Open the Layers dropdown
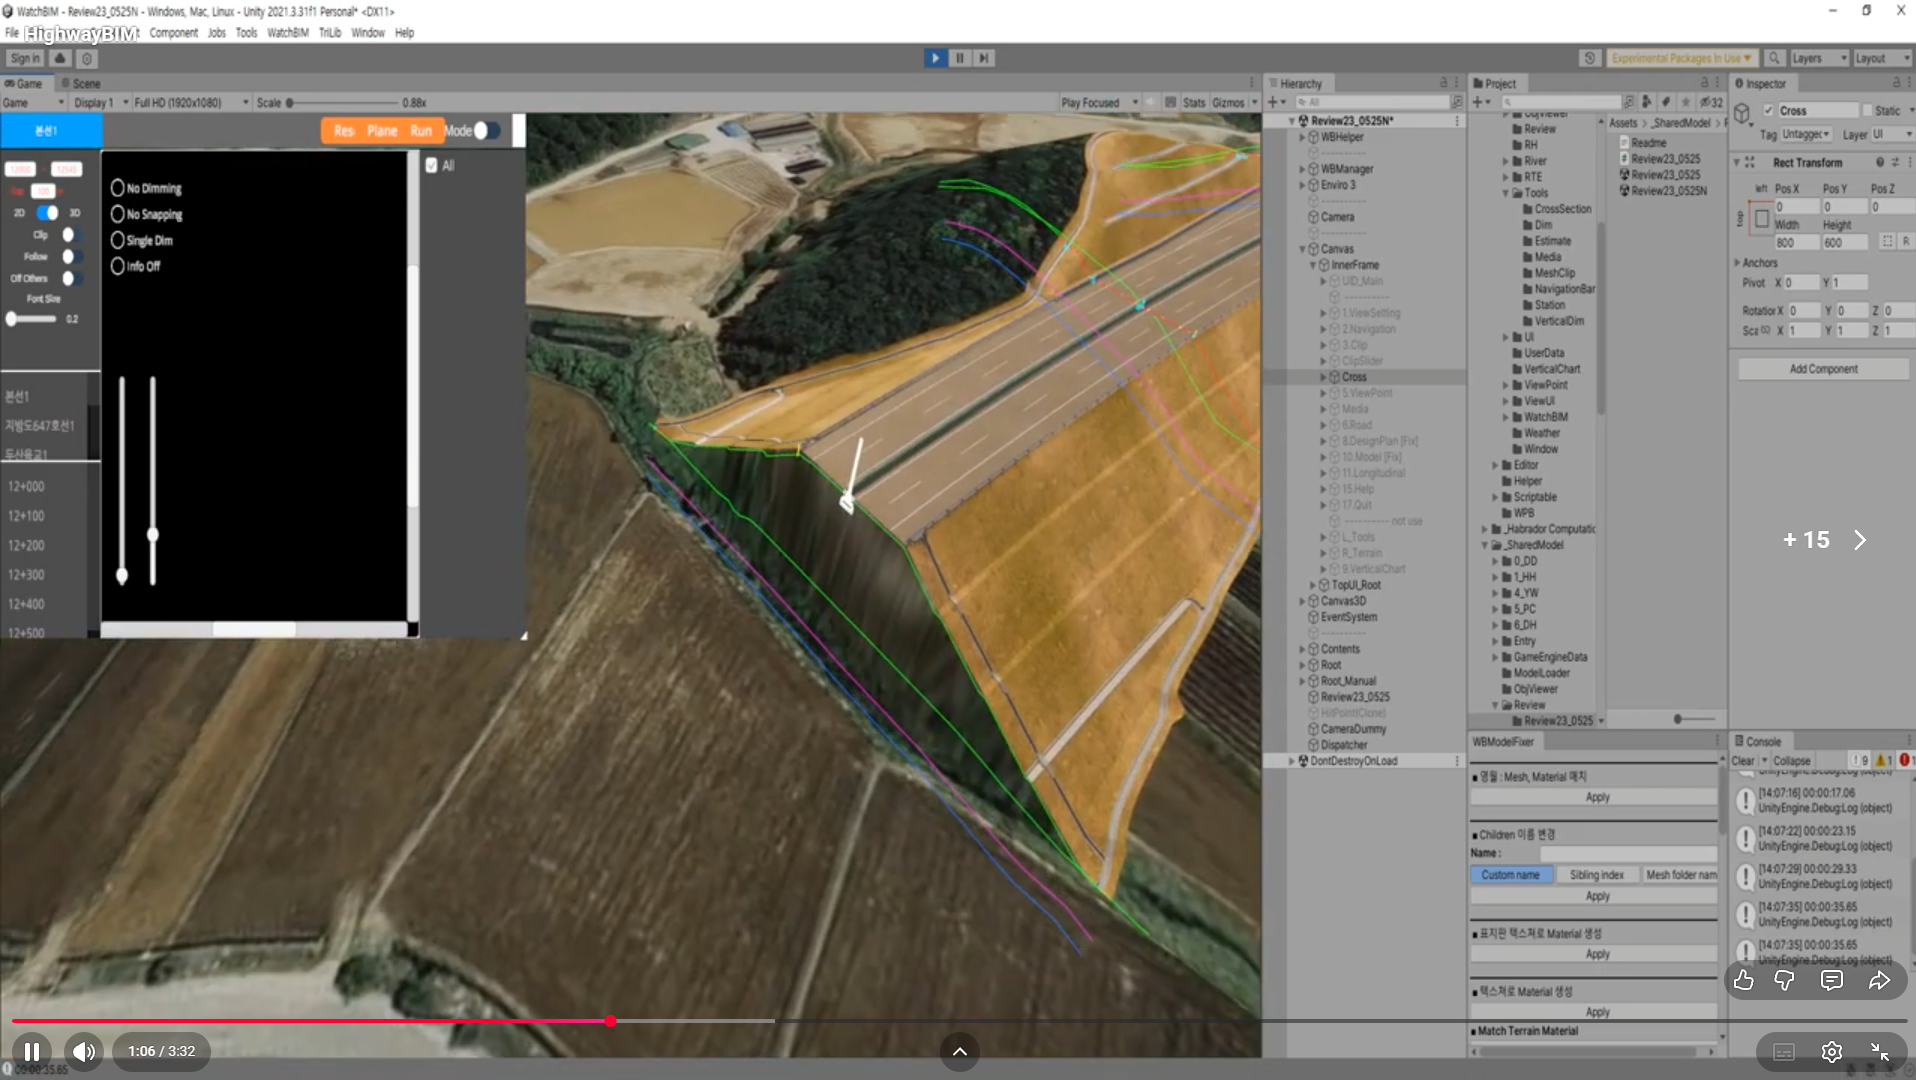This screenshot has width=1916, height=1080. tap(1817, 58)
